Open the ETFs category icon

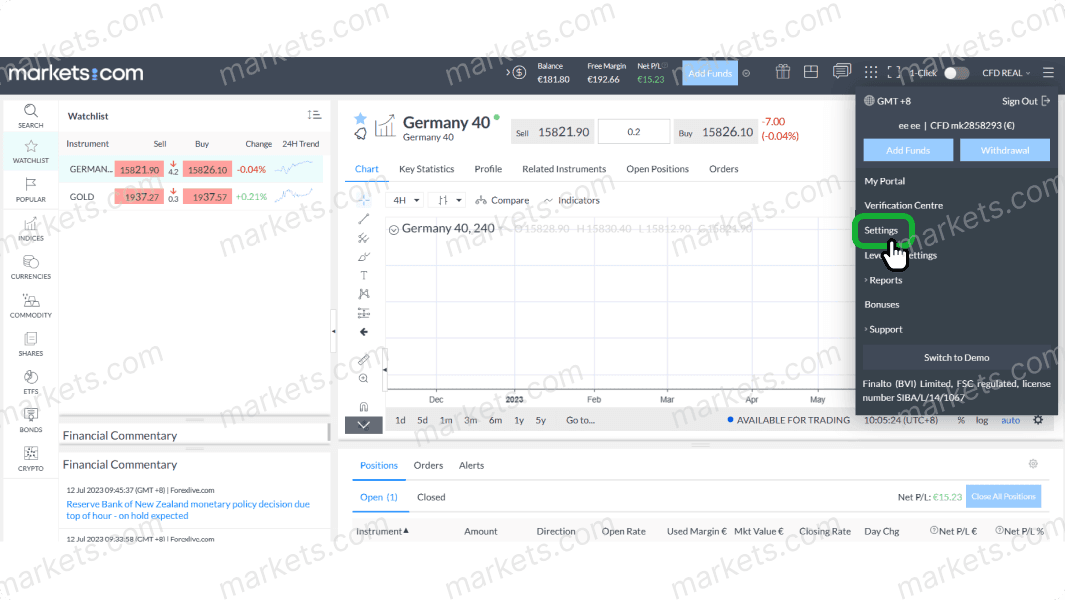[31, 382]
